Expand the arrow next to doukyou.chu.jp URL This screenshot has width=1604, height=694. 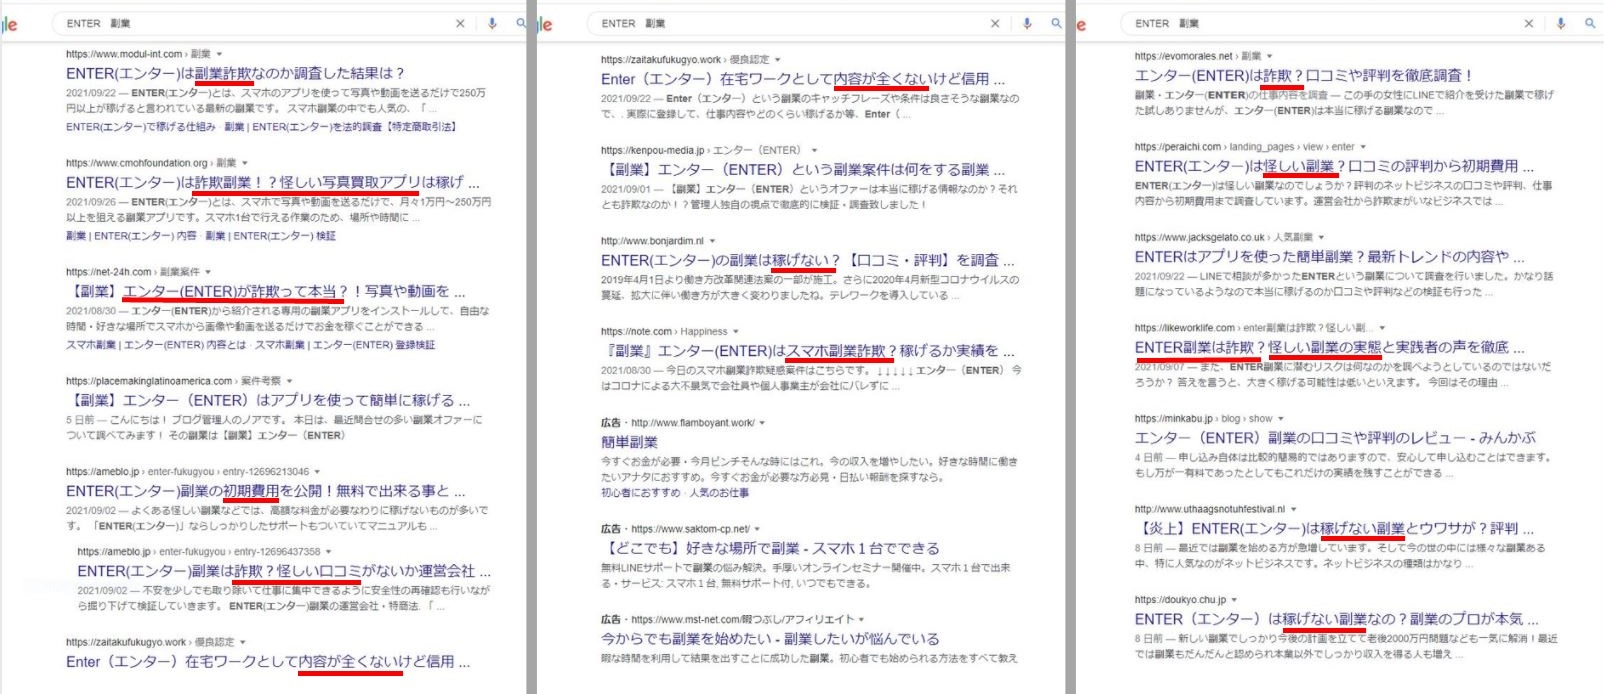1235,600
